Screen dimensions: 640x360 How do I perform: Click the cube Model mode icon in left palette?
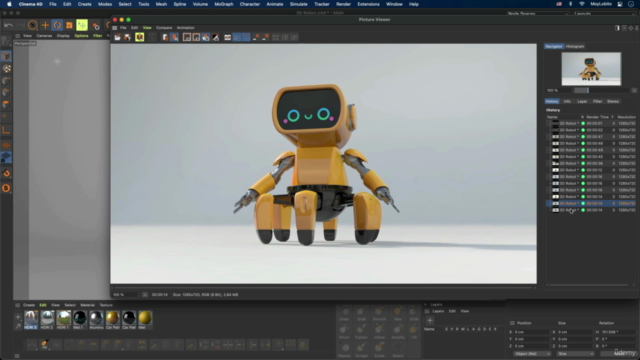point(6,56)
